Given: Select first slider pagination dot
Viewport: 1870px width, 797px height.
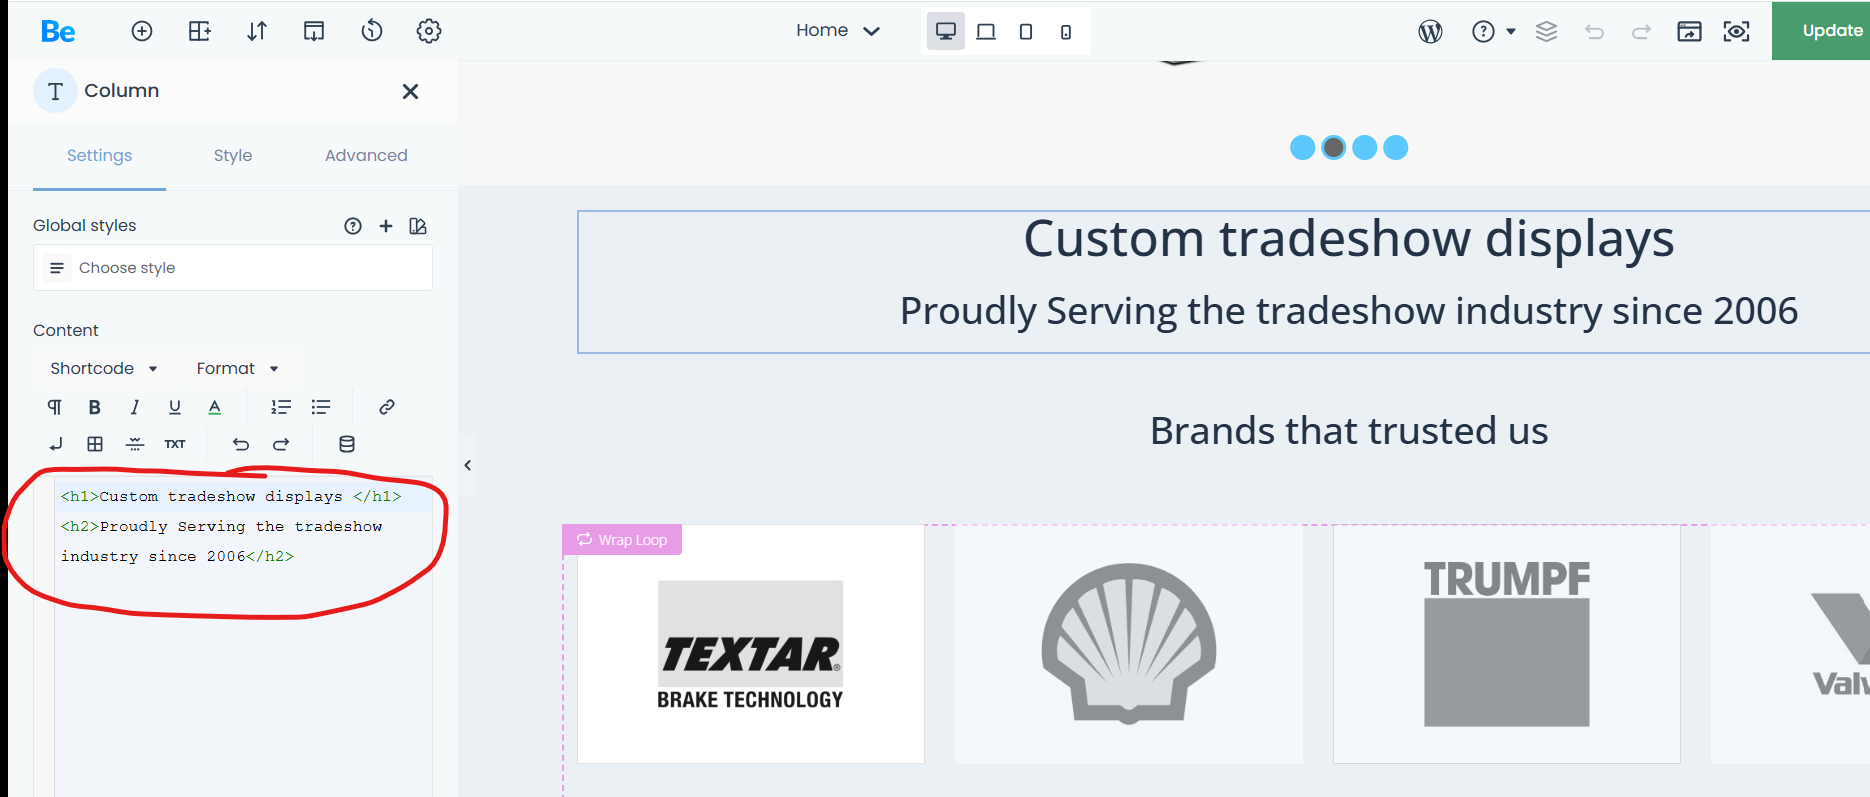Looking at the screenshot, I should [x=1302, y=148].
